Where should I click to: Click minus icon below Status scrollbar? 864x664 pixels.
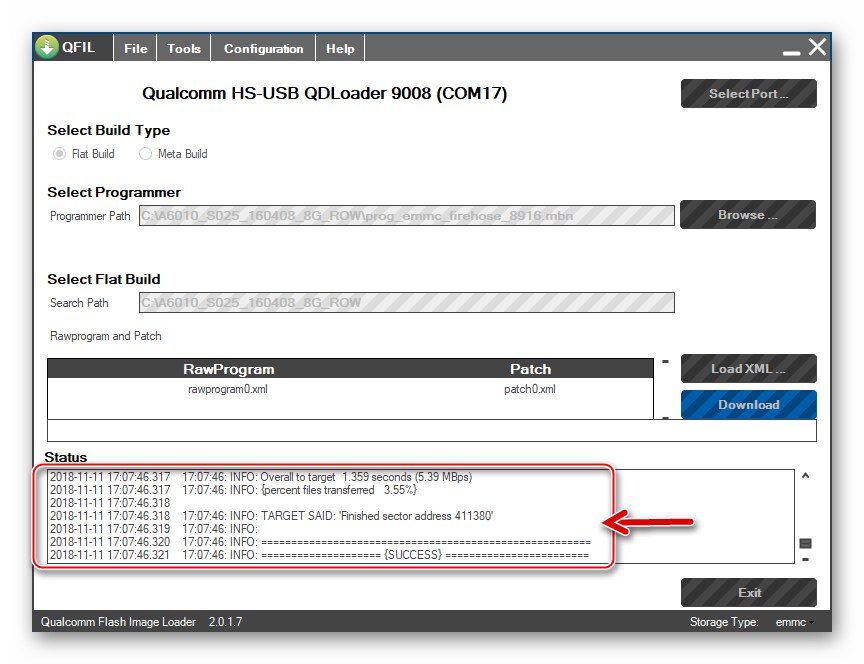pyautogui.click(x=805, y=559)
